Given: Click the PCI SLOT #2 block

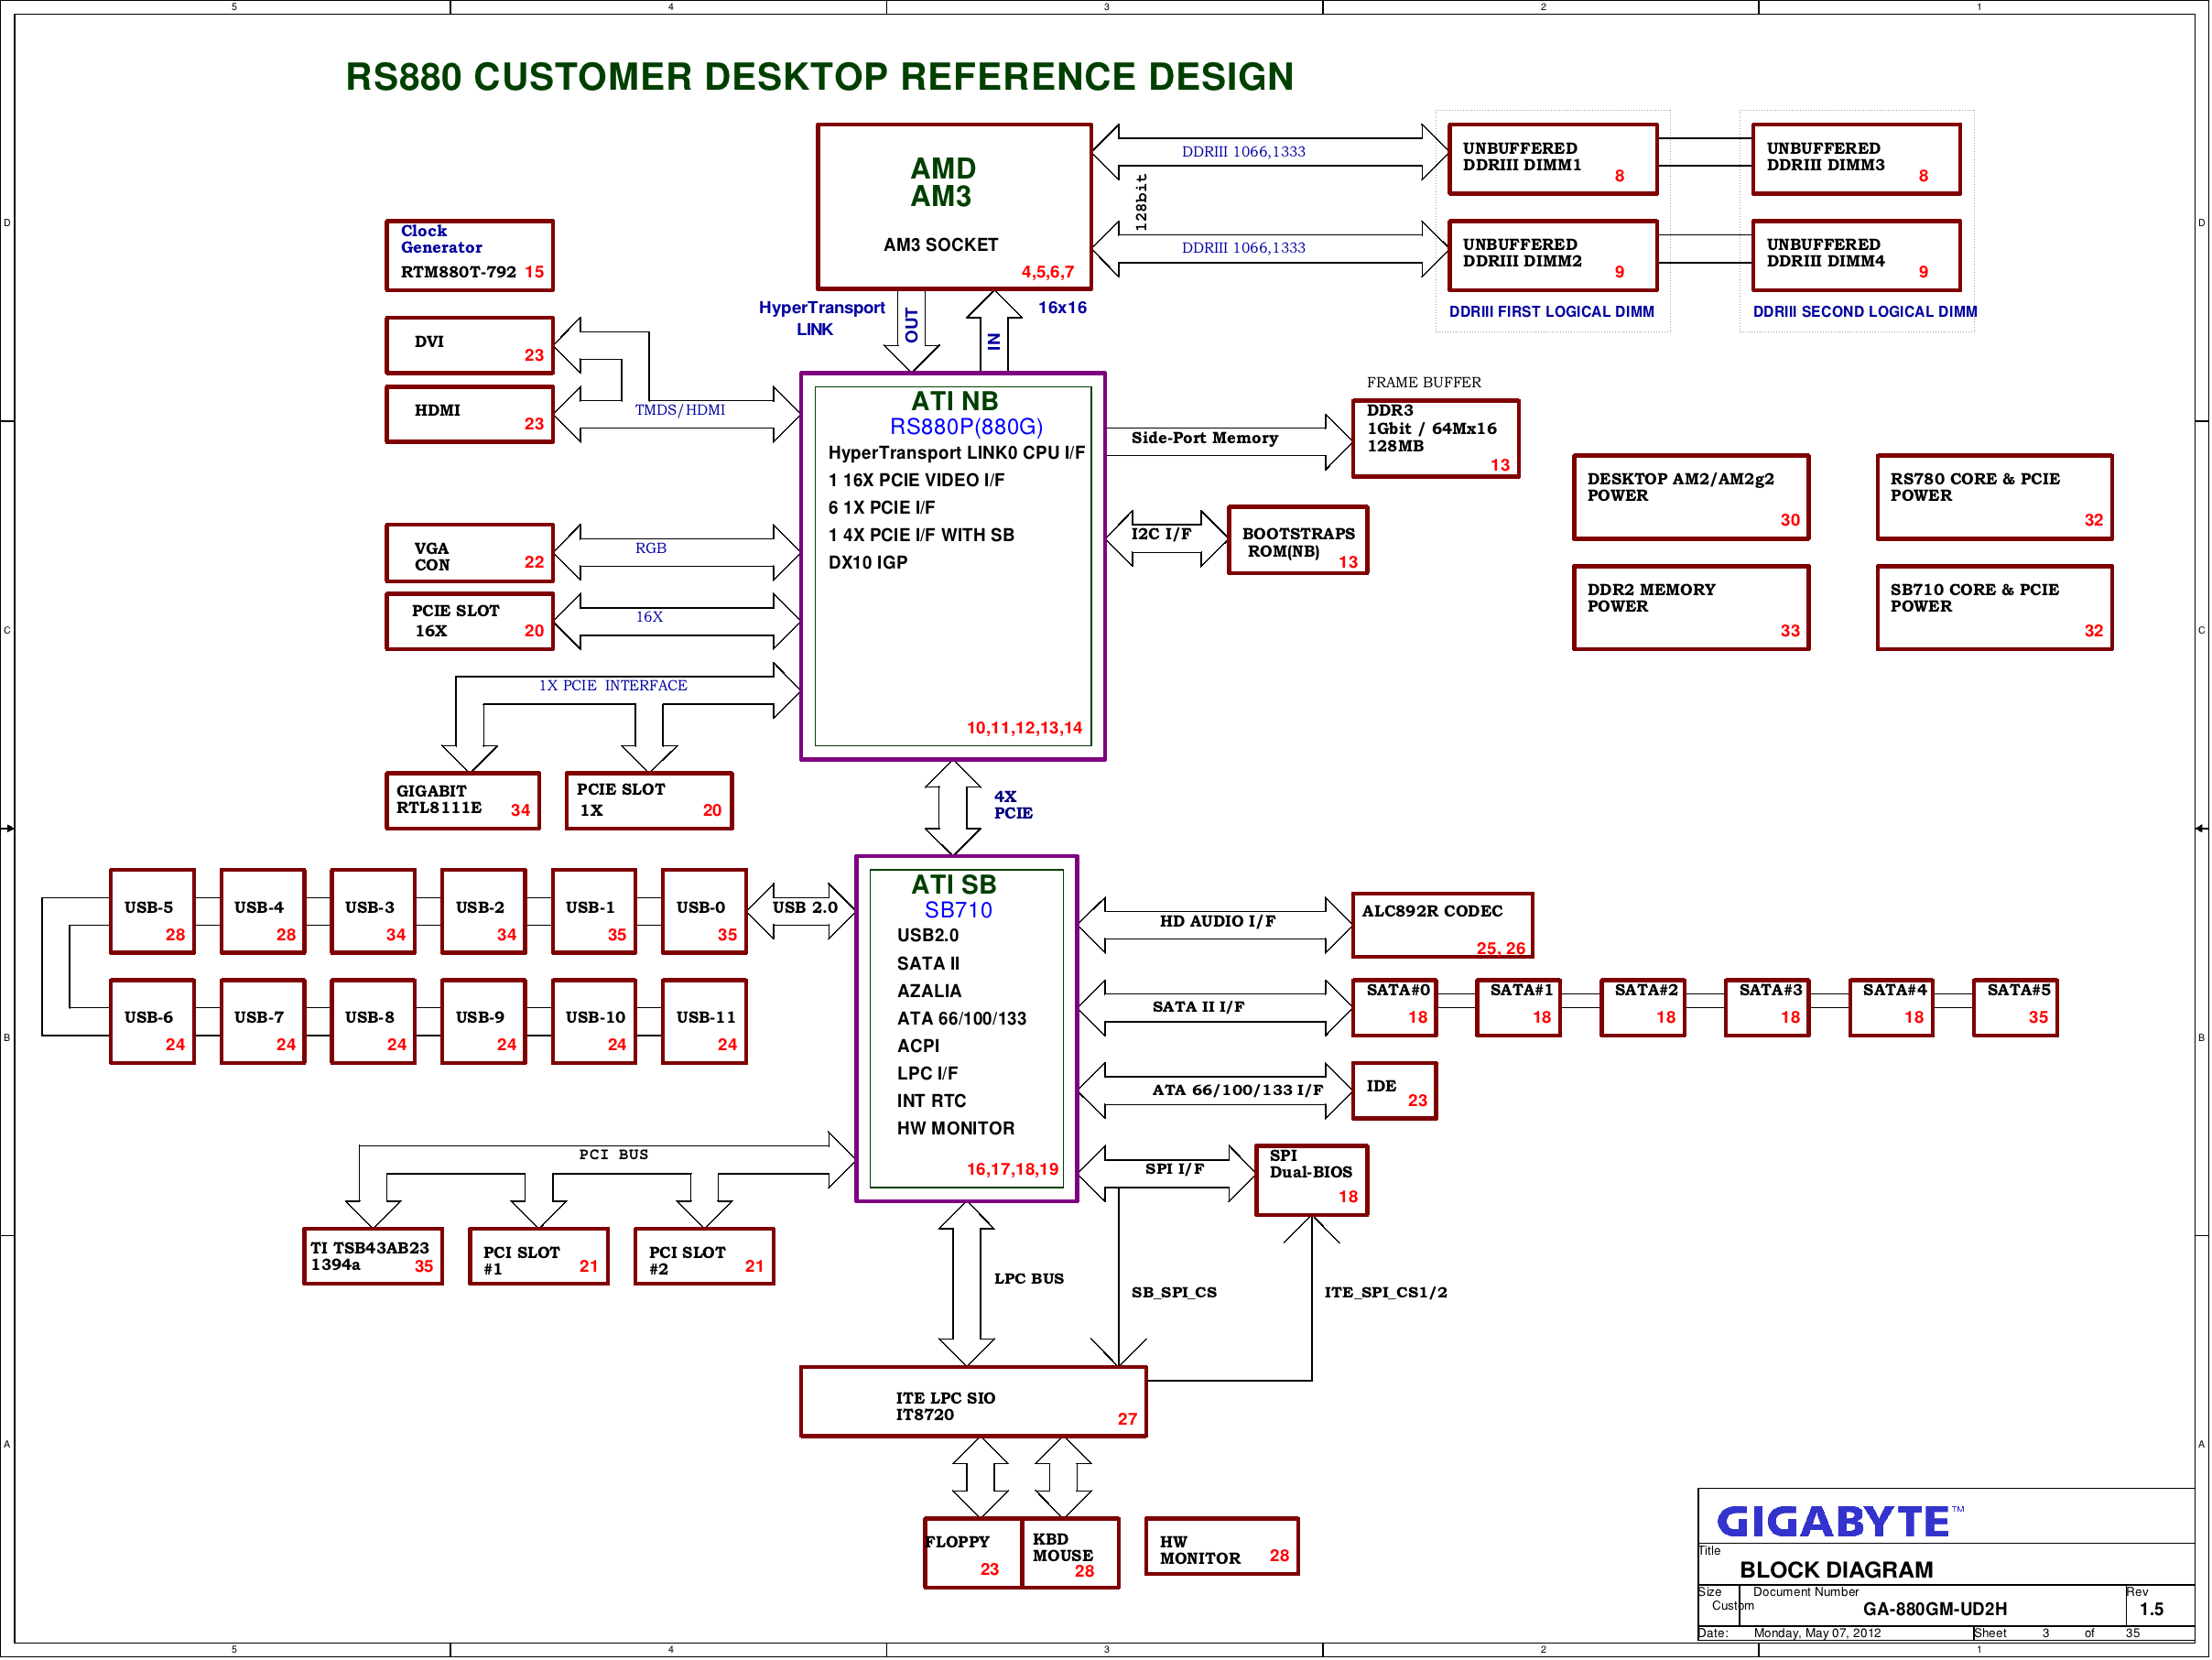Looking at the screenshot, I should pyautogui.click(x=705, y=1257).
